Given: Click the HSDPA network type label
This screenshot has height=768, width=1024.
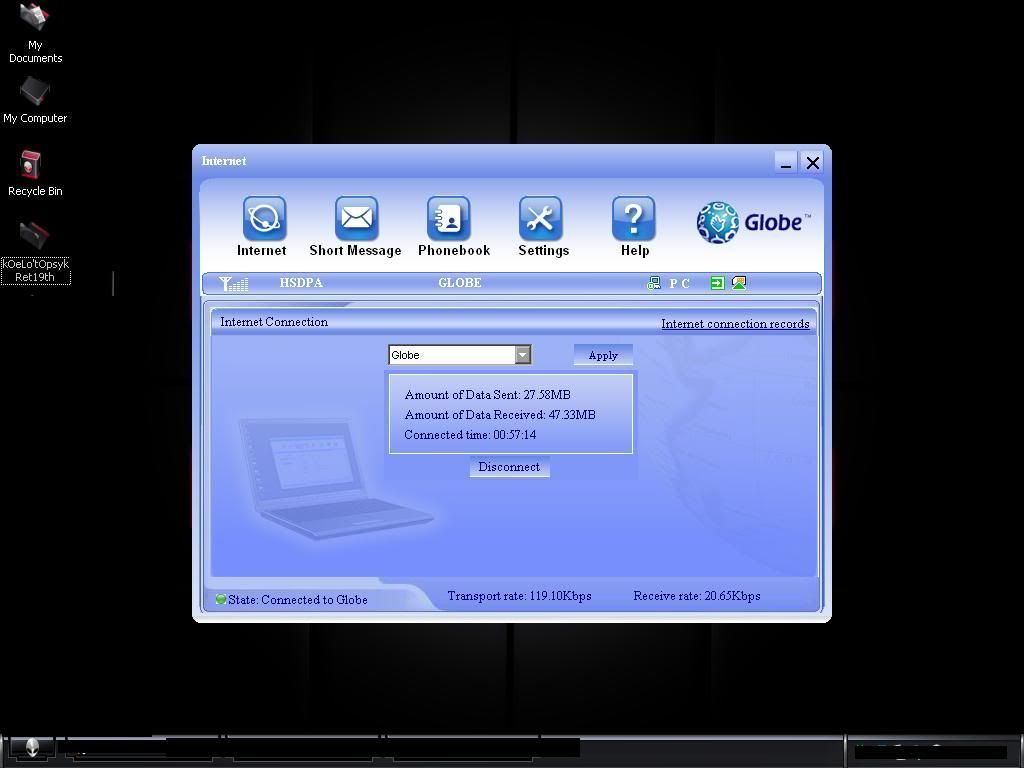Looking at the screenshot, I should pos(301,283).
